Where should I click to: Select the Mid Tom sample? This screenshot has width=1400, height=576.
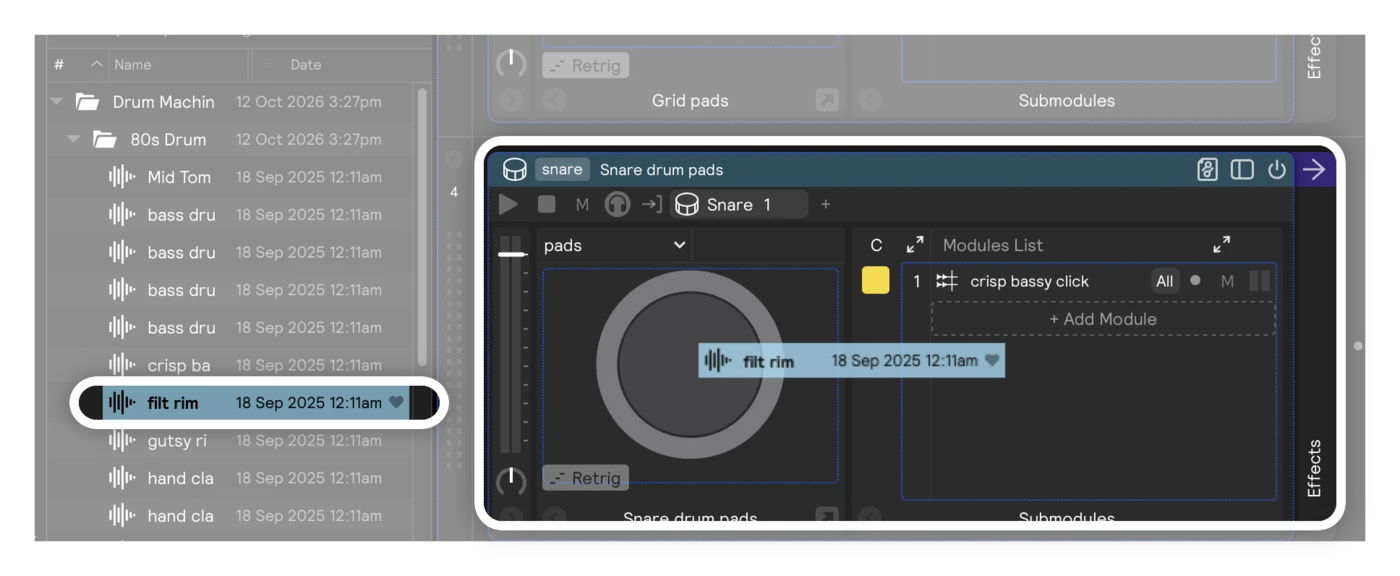(x=179, y=177)
